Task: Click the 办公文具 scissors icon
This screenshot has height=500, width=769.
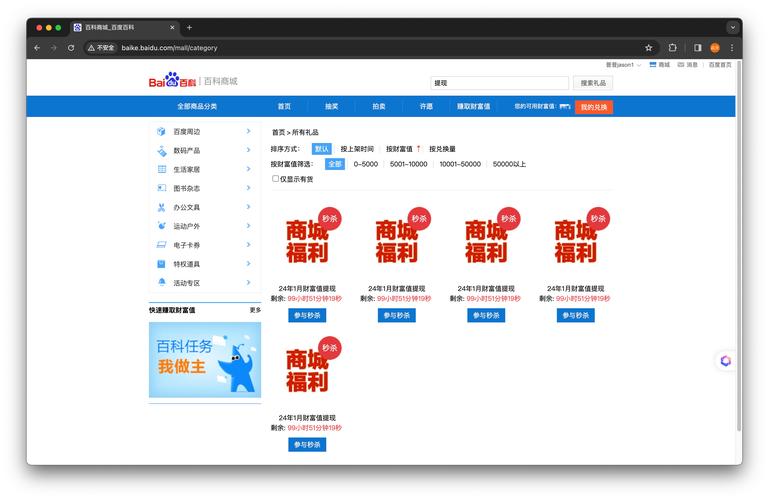Action: pyautogui.click(x=161, y=207)
